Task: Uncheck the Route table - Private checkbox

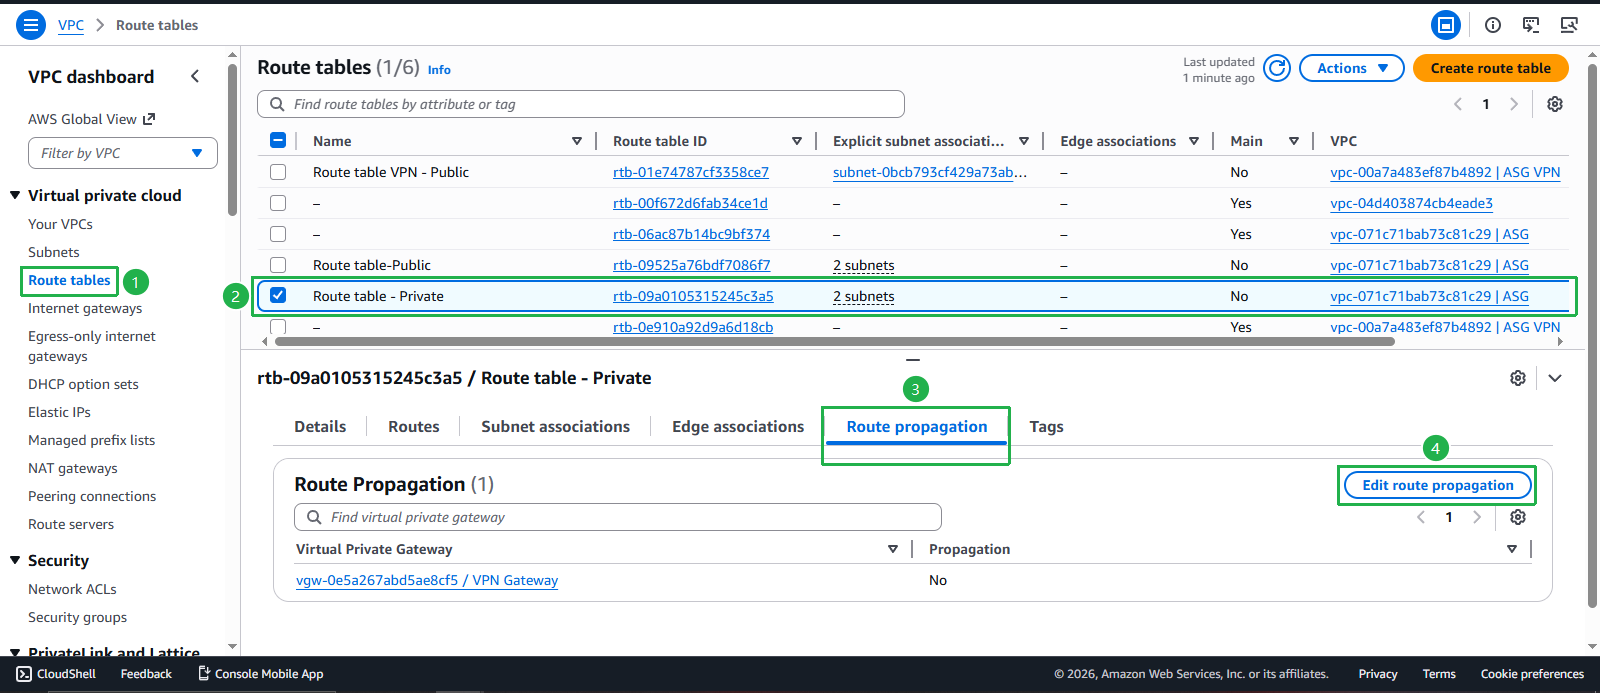Action: coord(278,295)
